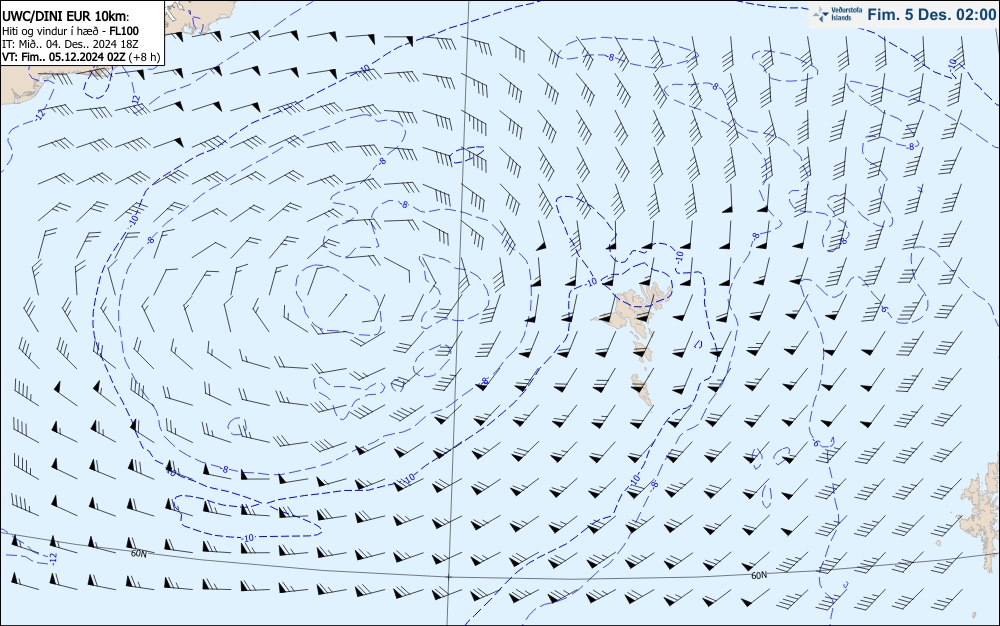Select the 'Hiti og vindur í hæð - FL100' line
This screenshot has height=626, width=1000.
pyautogui.click(x=70, y=31)
